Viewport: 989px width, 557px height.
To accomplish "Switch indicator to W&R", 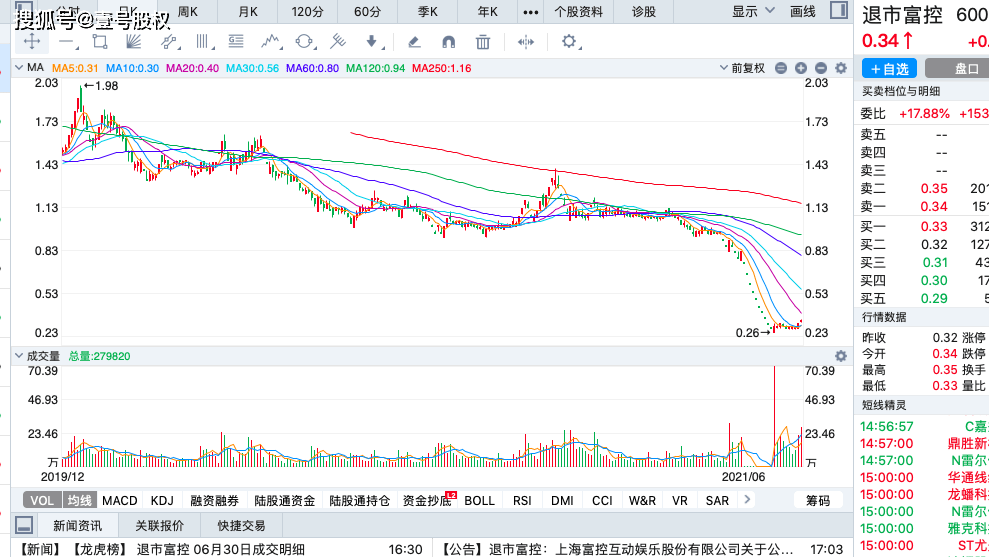I will (642, 500).
